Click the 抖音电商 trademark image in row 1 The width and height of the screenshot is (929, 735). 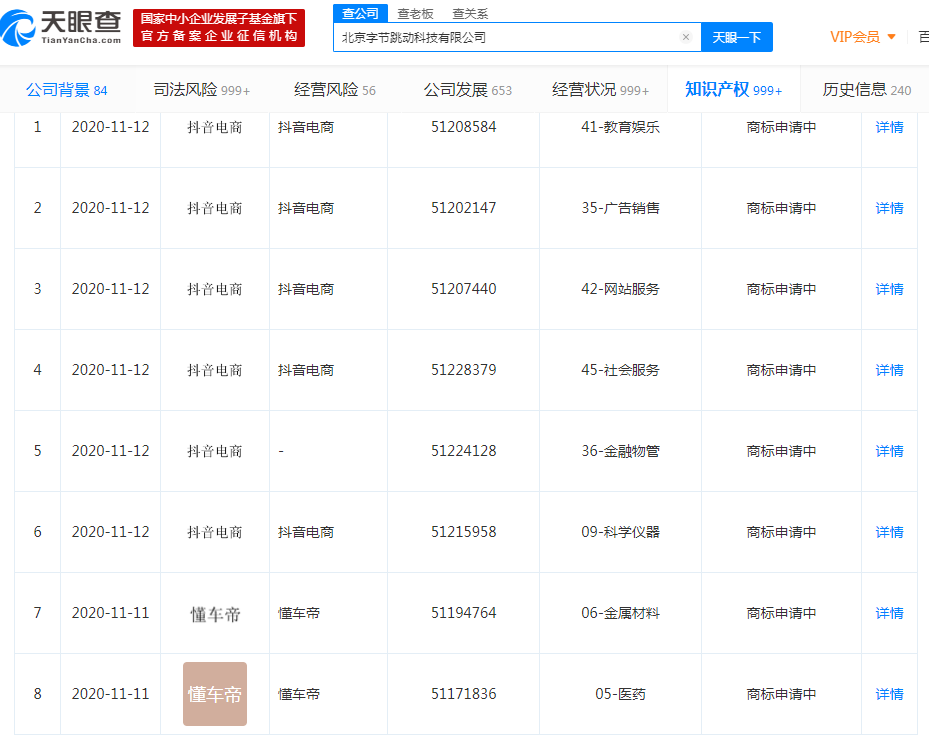[x=214, y=126]
